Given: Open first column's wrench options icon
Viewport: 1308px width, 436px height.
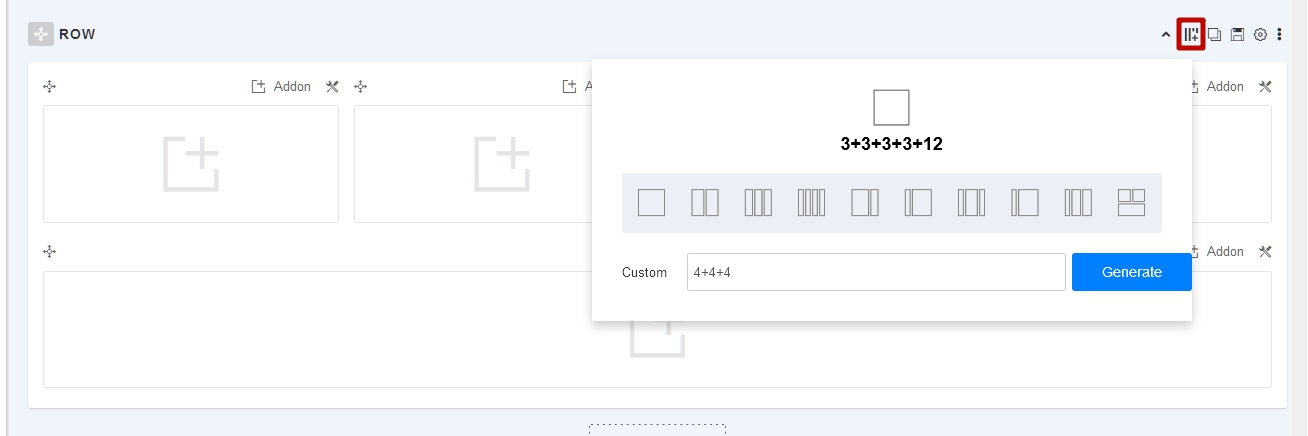Looking at the screenshot, I should tap(332, 87).
